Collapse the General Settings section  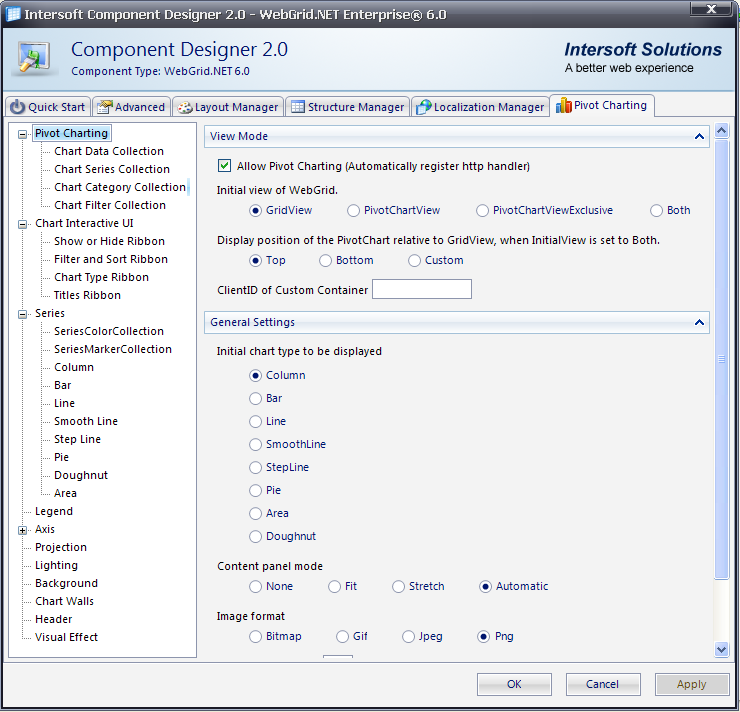click(x=699, y=322)
